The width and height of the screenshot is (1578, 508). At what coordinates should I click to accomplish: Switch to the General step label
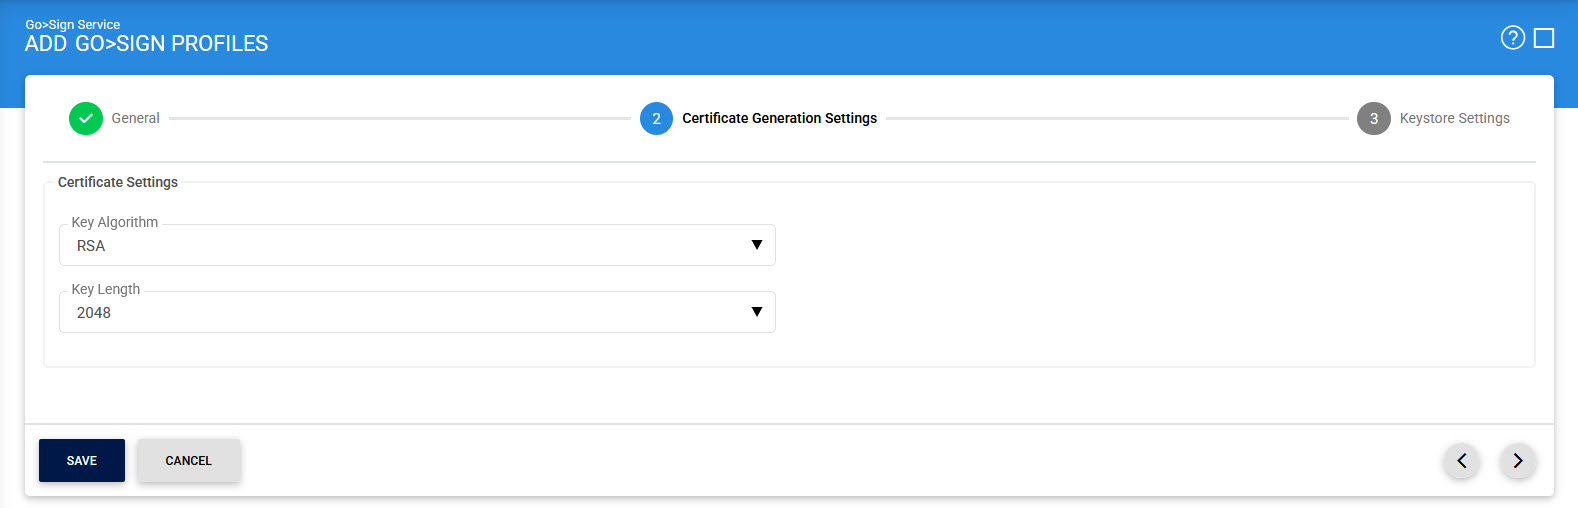pos(135,118)
